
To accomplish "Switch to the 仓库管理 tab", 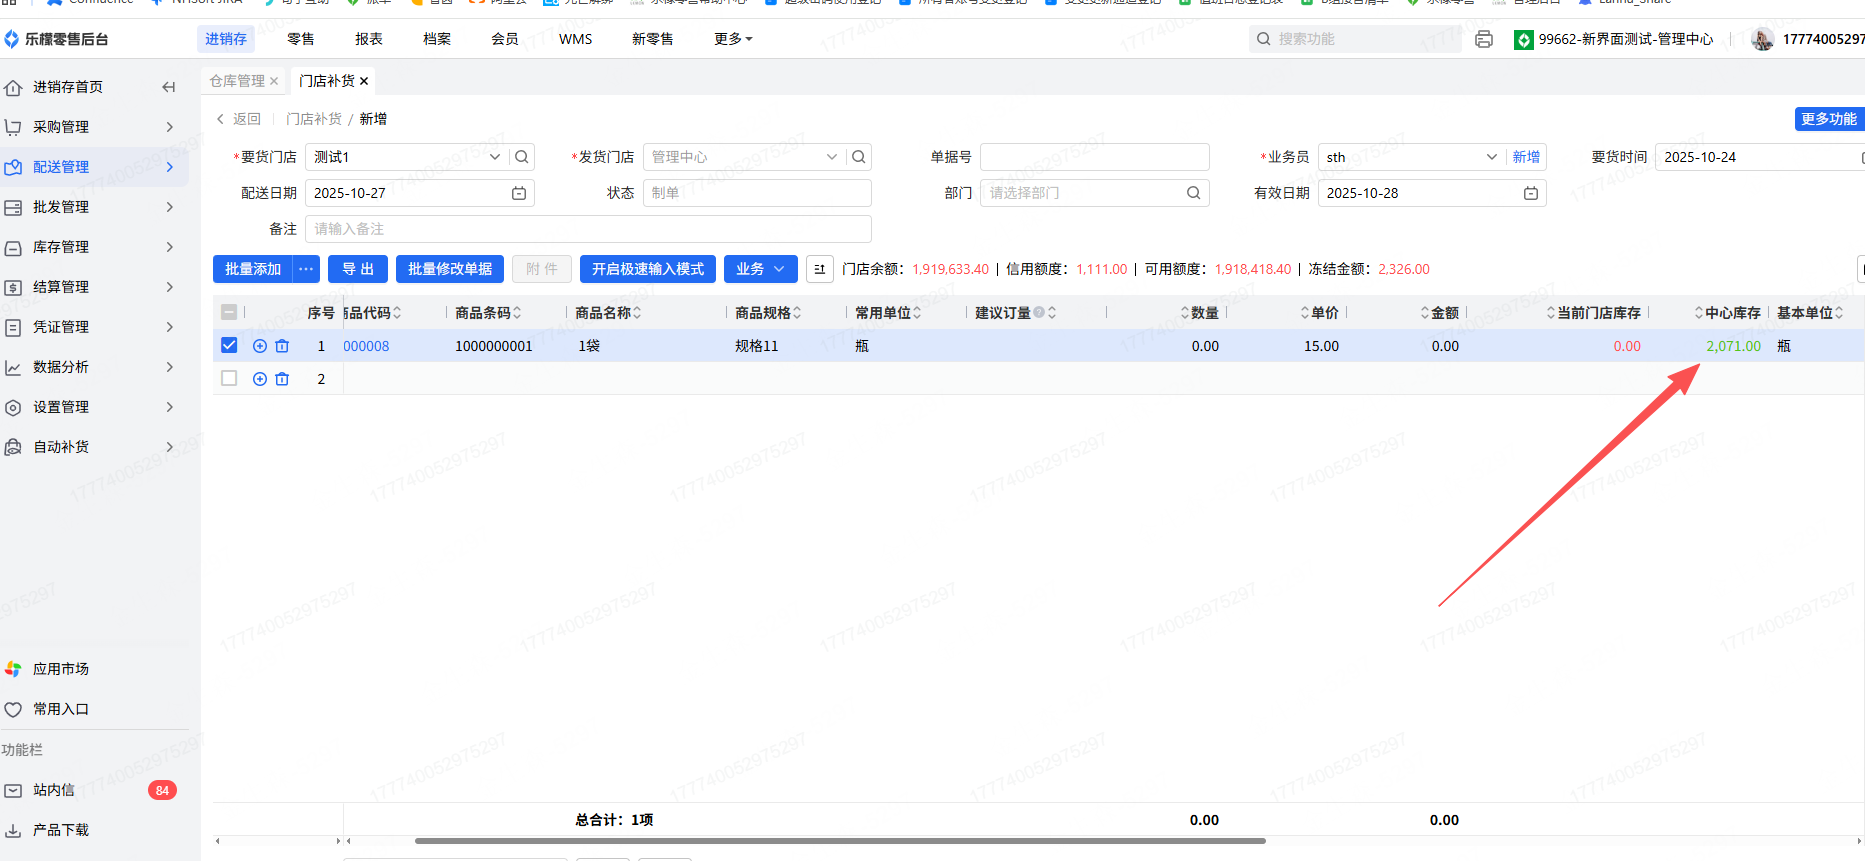I will tap(237, 81).
